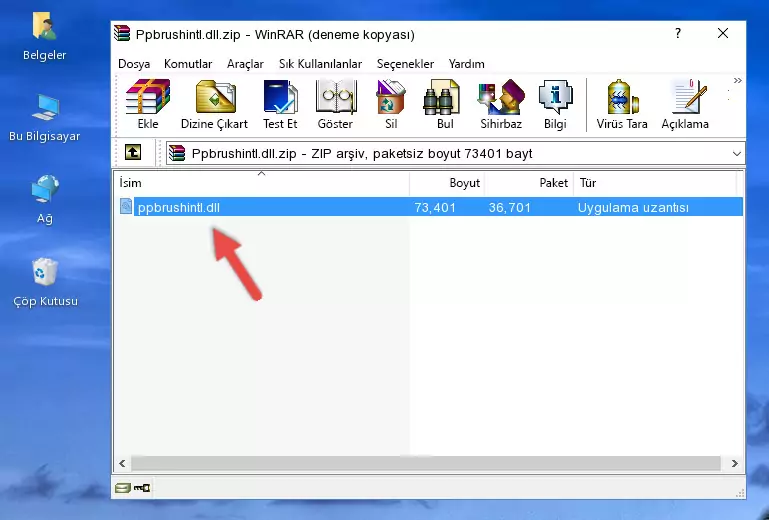Screen dimensions: 769x520
Task: Sort by the Tür column header
Action: pos(655,183)
